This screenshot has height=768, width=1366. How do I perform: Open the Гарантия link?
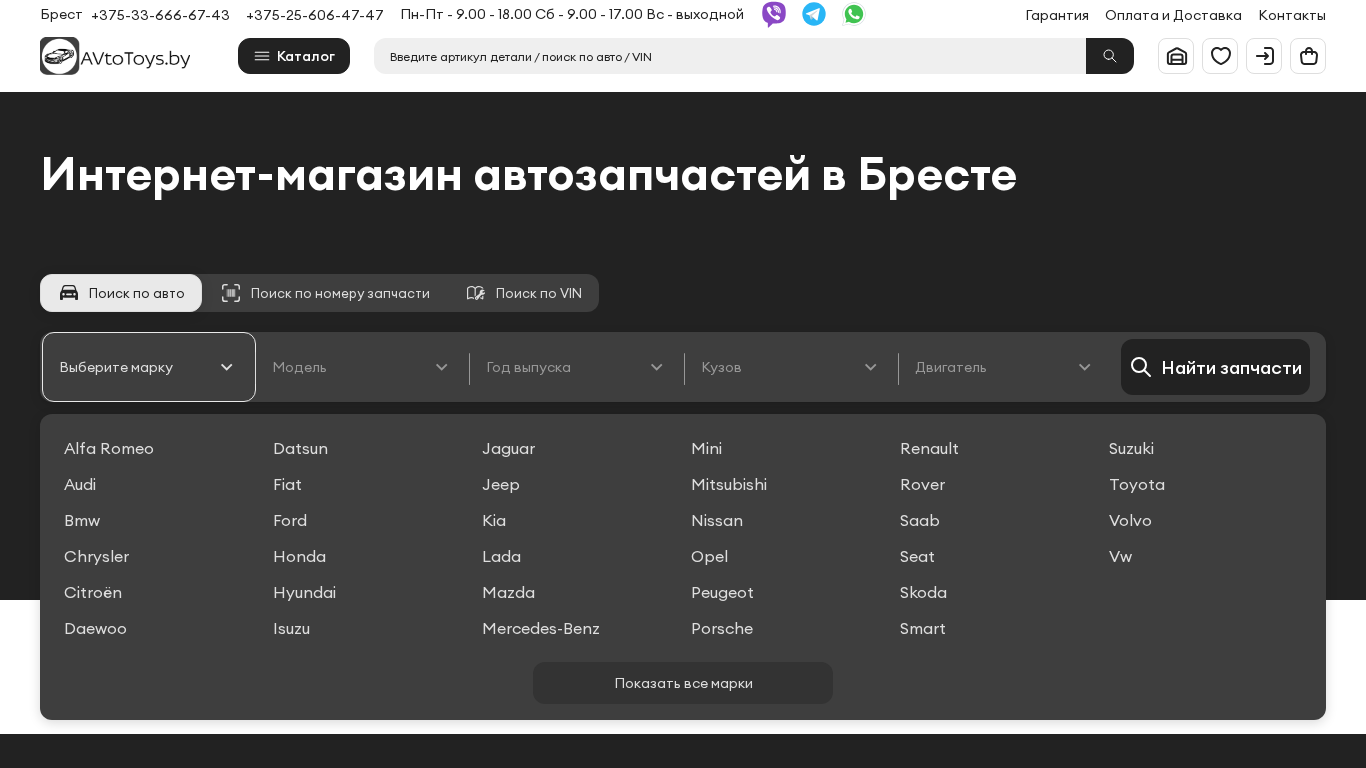pyautogui.click(x=1057, y=15)
